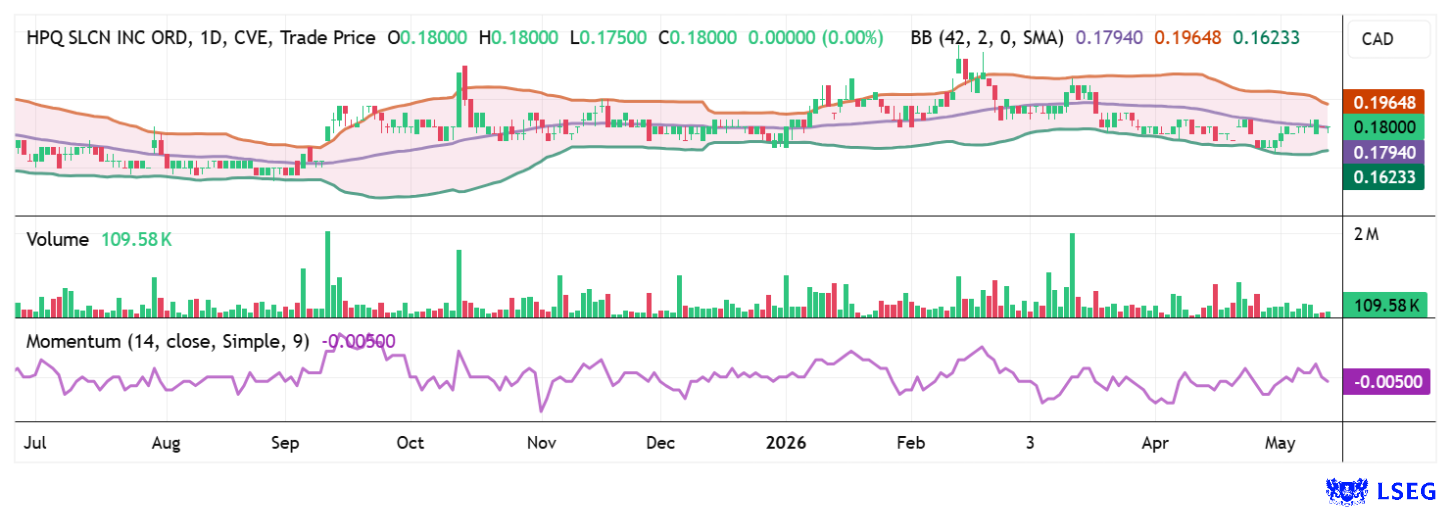The image size is (1452, 508).
Task: Click the Dec label on time axis
Action: click(x=660, y=442)
